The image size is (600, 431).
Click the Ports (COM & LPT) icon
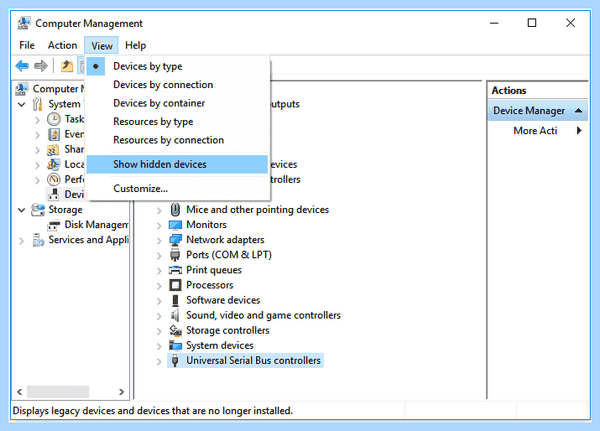(175, 255)
